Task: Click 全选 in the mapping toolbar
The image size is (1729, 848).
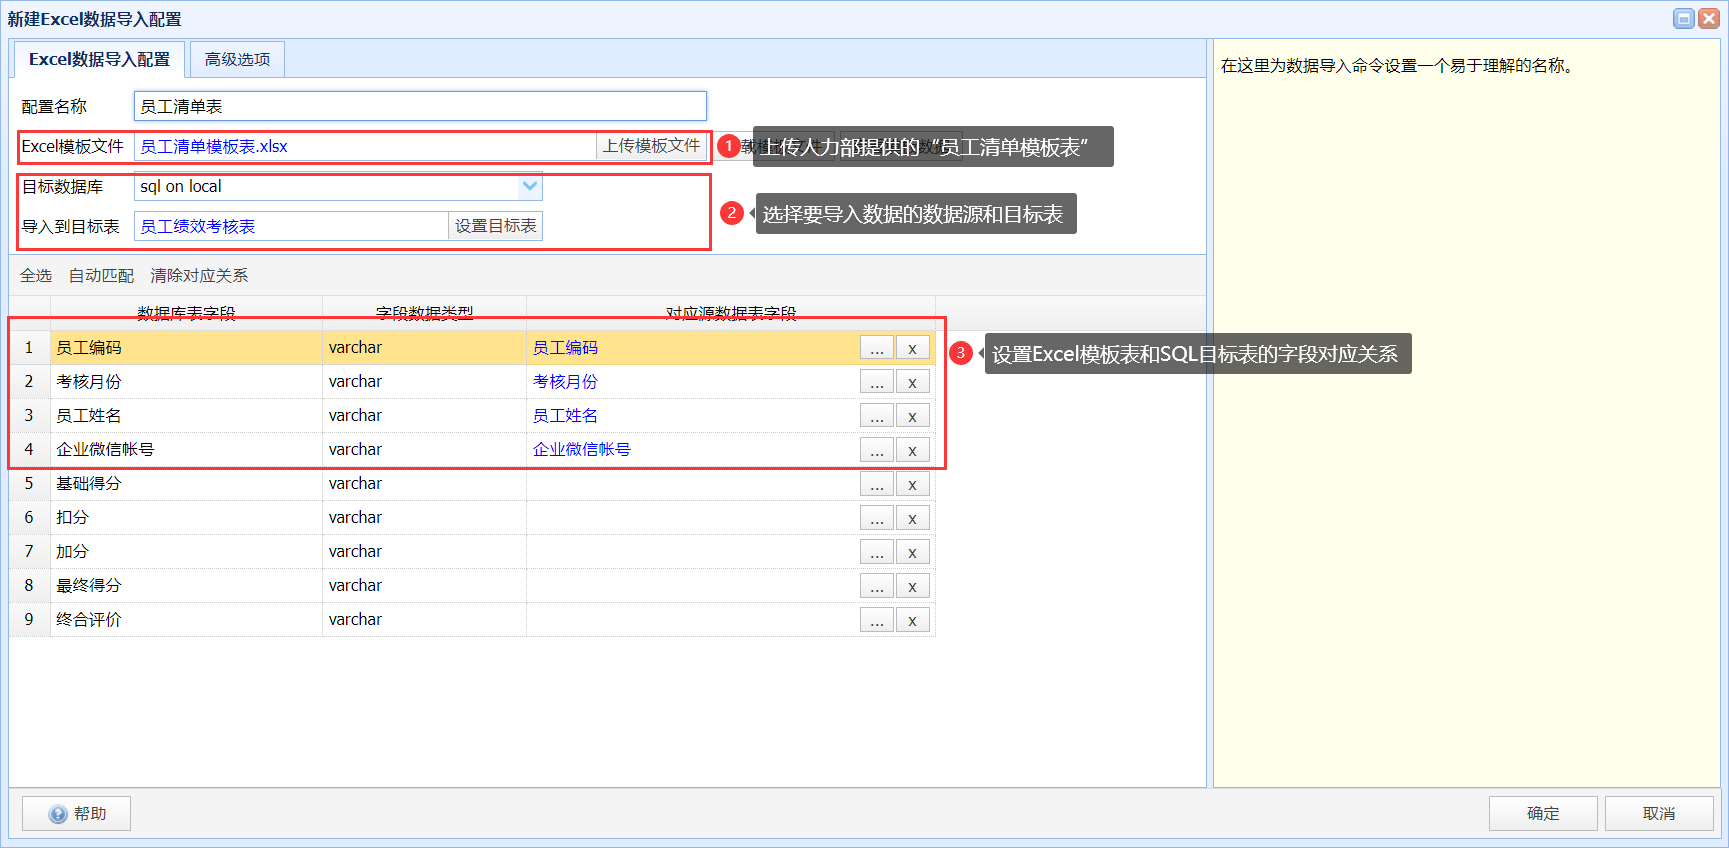Action: pyautogui.click(x=36, y=276)
